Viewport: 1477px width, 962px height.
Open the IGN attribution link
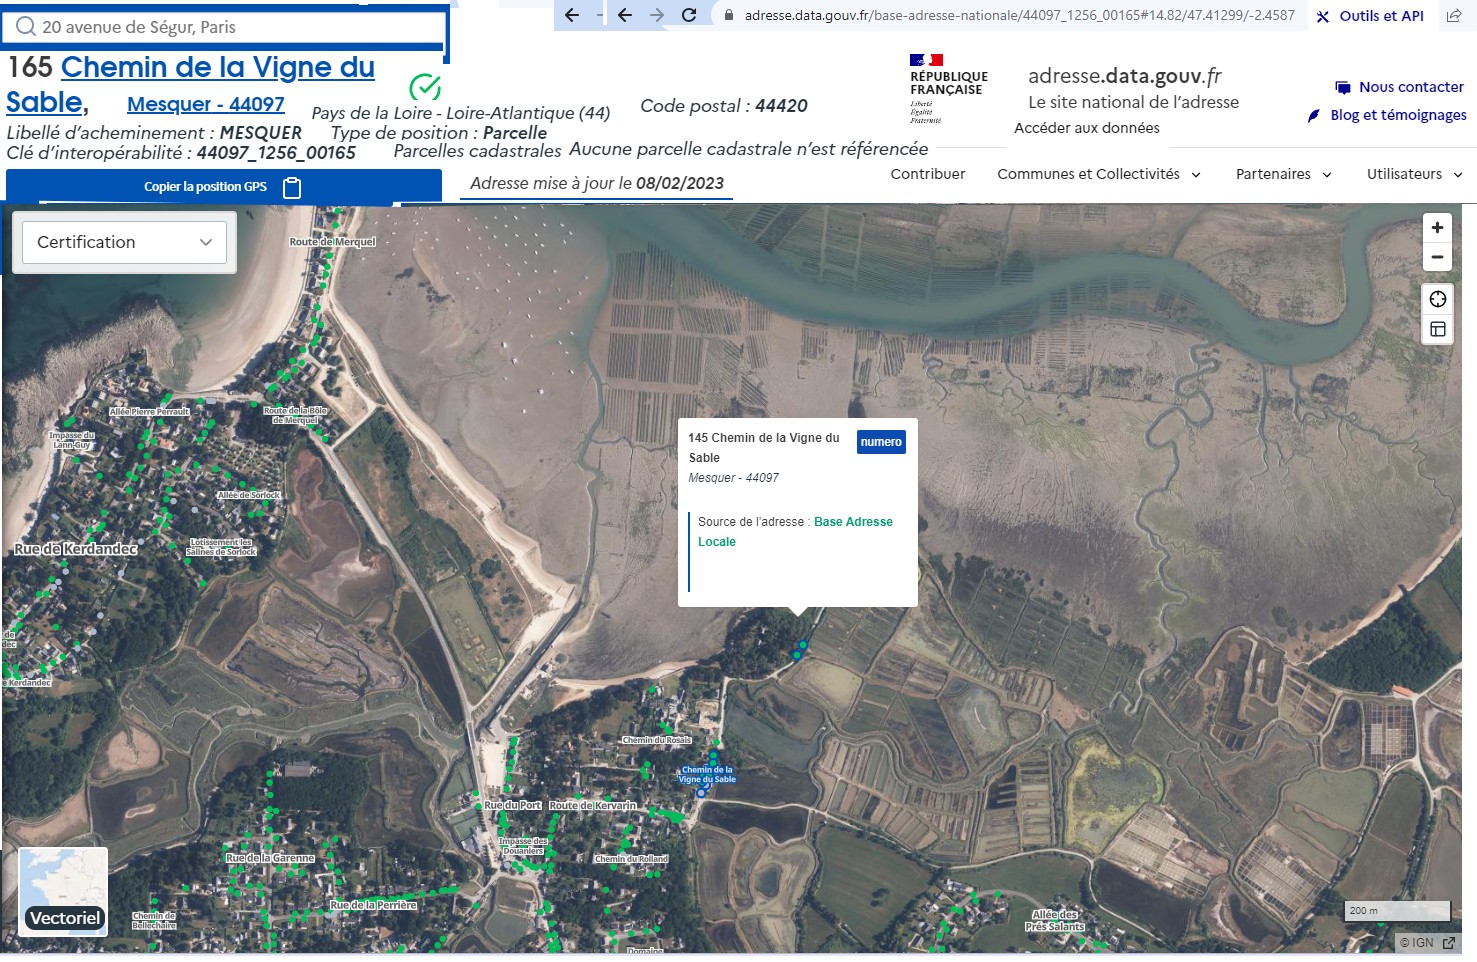(1427, 943)
